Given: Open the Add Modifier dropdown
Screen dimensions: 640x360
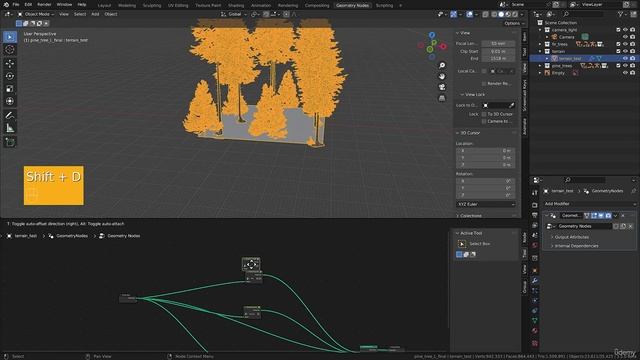Looking at the screenshot, I should (590, 204).
